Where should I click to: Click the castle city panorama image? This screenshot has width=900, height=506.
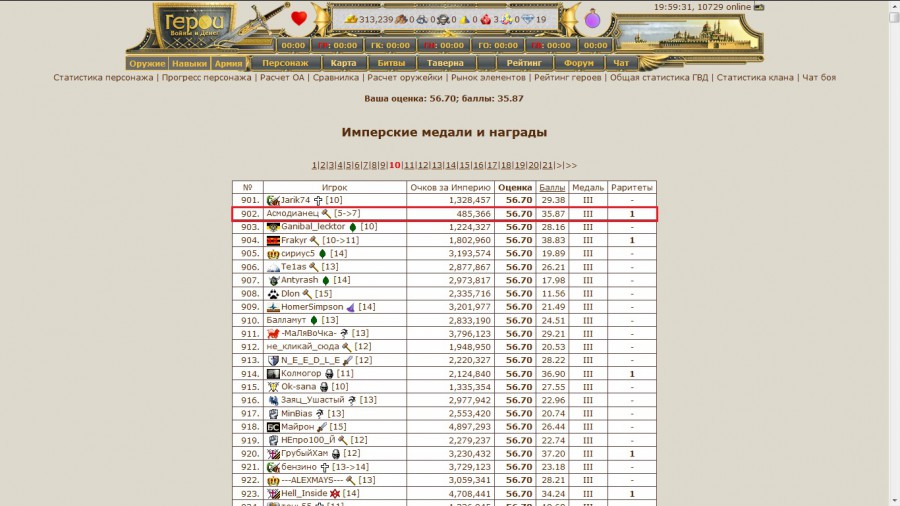[x=688, y=36]
